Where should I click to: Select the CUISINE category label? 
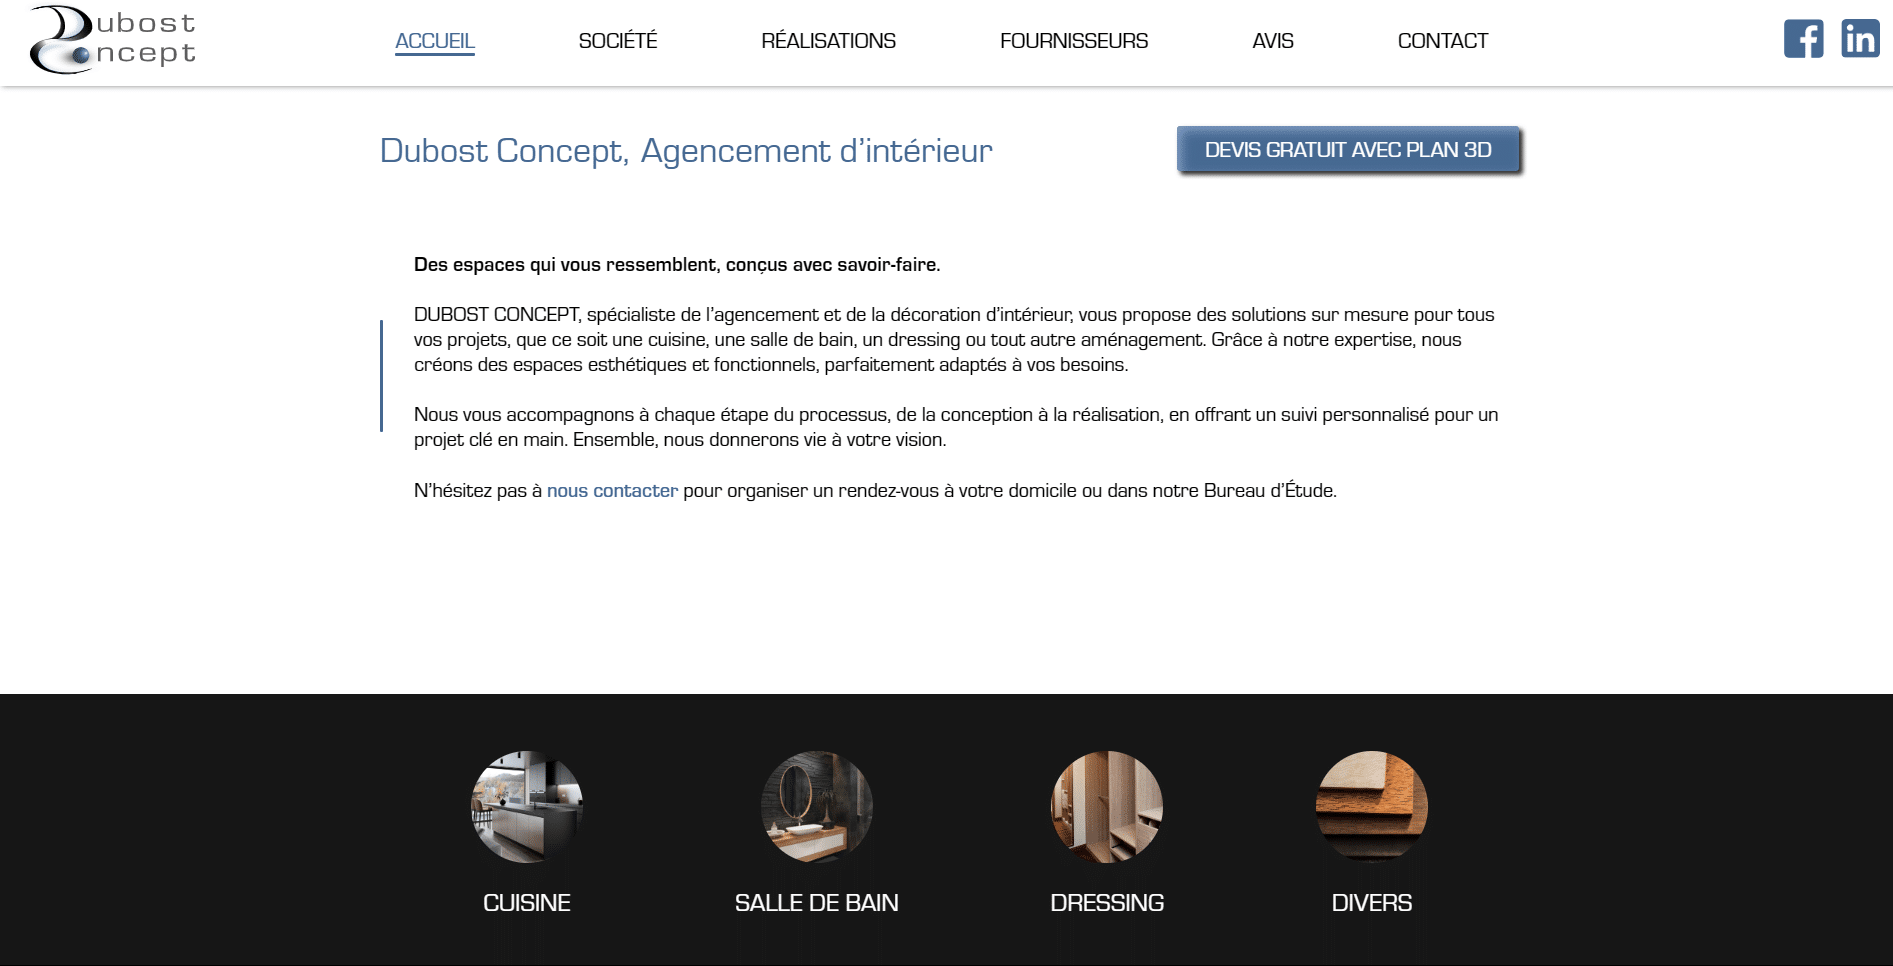527,903
